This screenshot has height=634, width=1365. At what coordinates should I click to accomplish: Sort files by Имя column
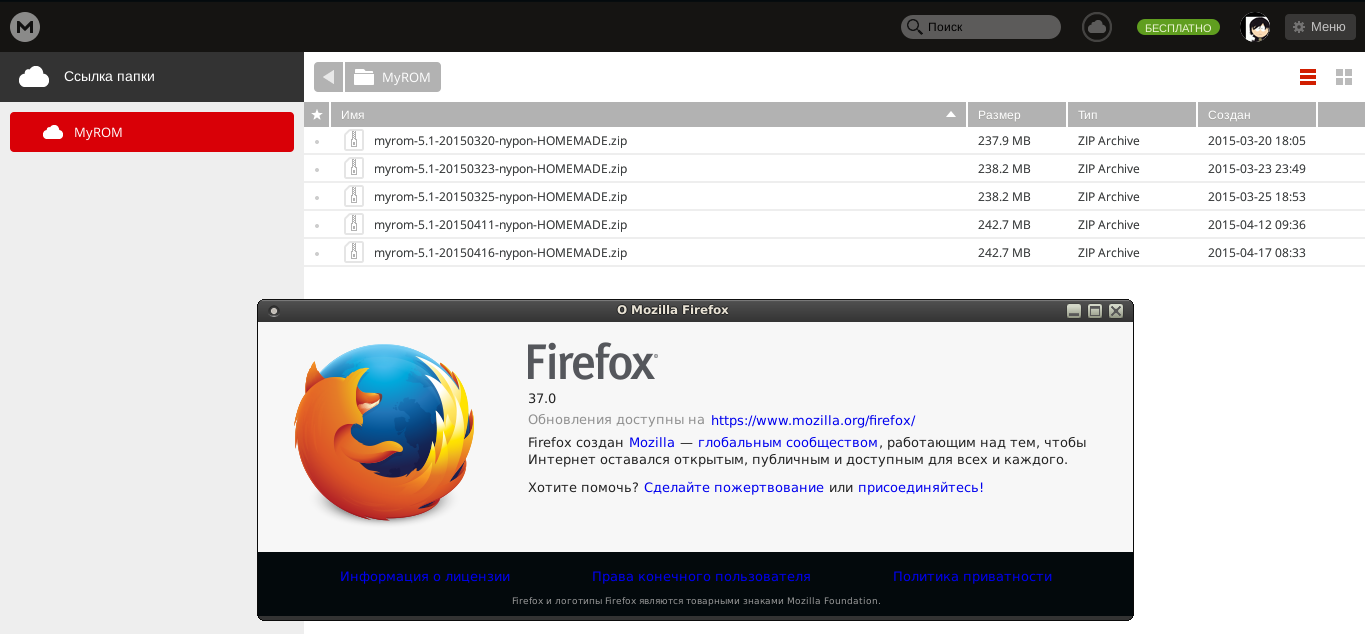pos(648,115)
